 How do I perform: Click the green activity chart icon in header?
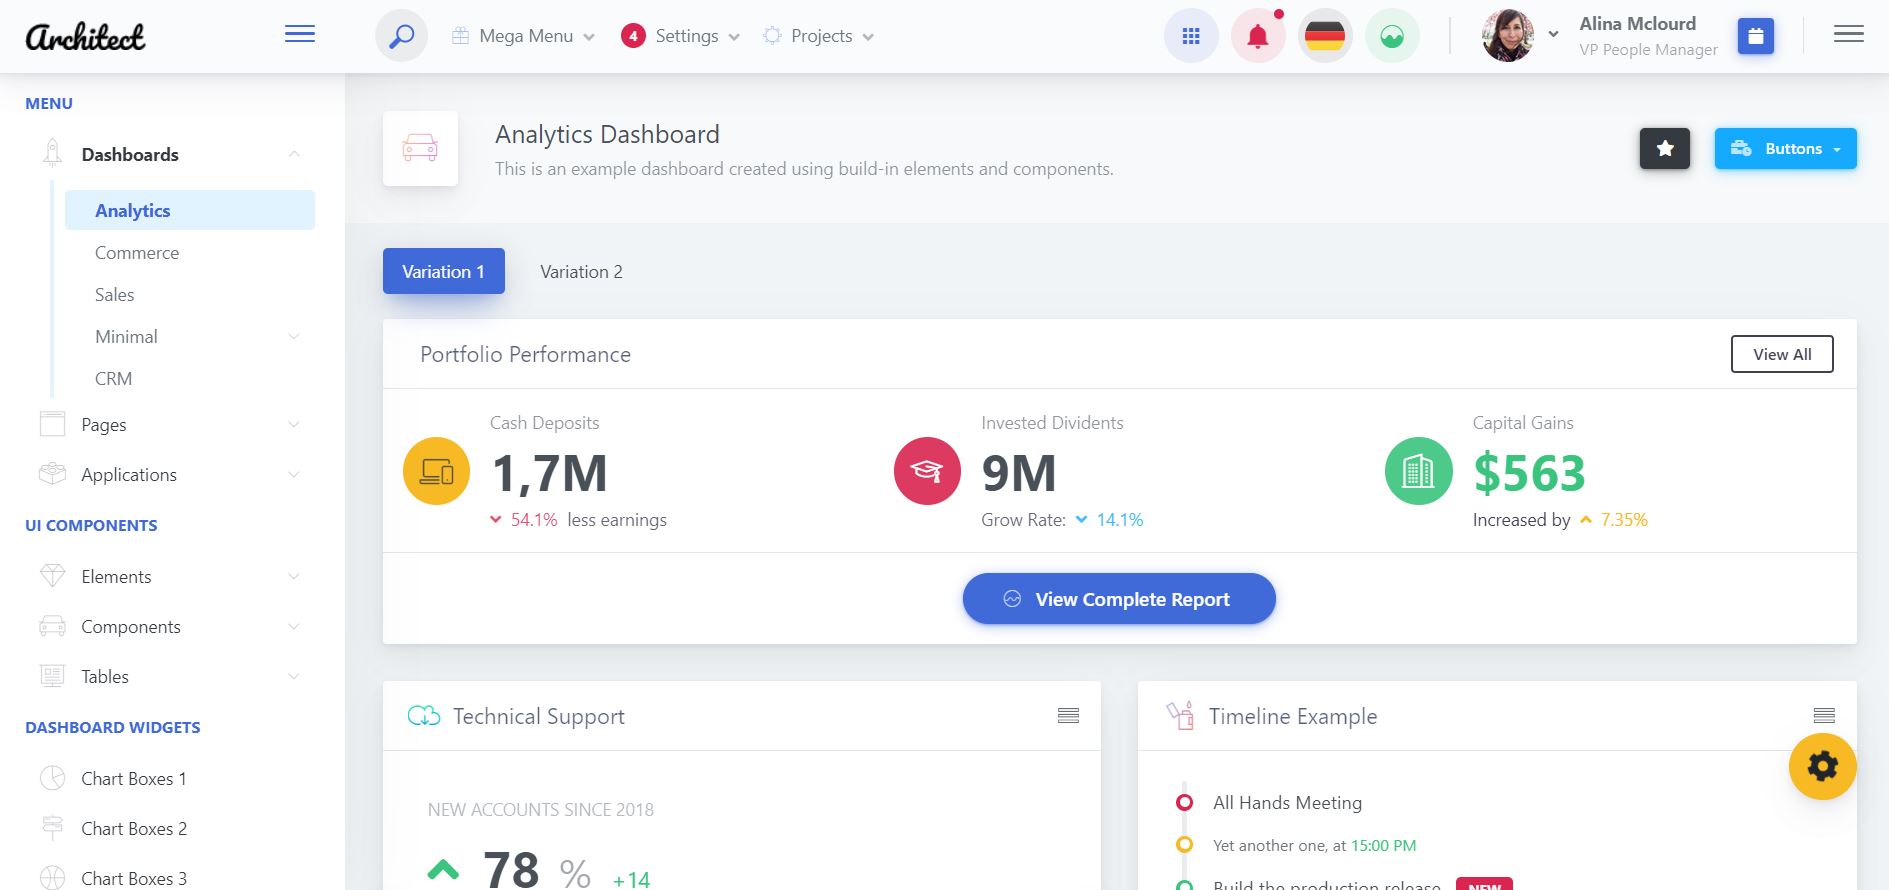1391,37
